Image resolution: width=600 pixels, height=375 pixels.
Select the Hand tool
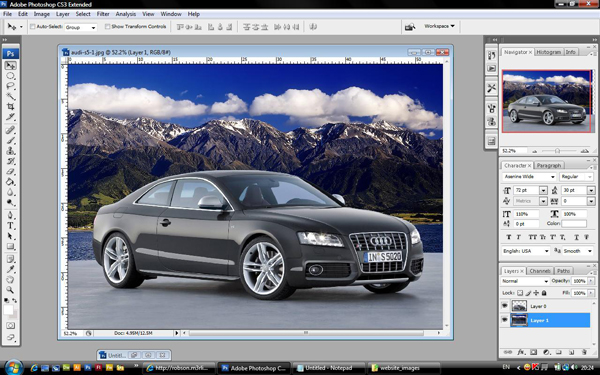(x=10, y=280)
